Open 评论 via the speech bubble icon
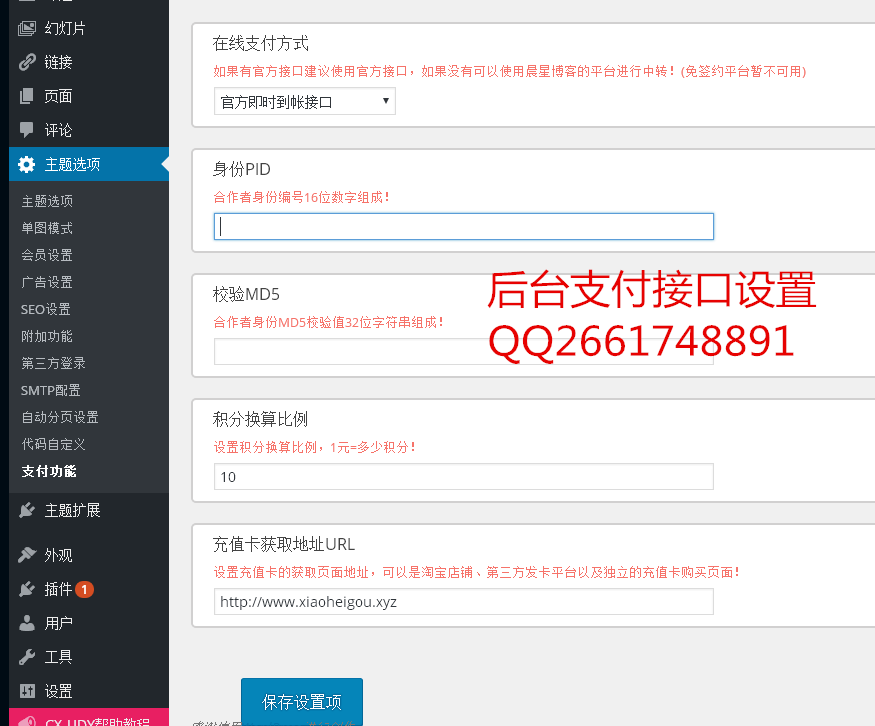 [x=27, y=130]
